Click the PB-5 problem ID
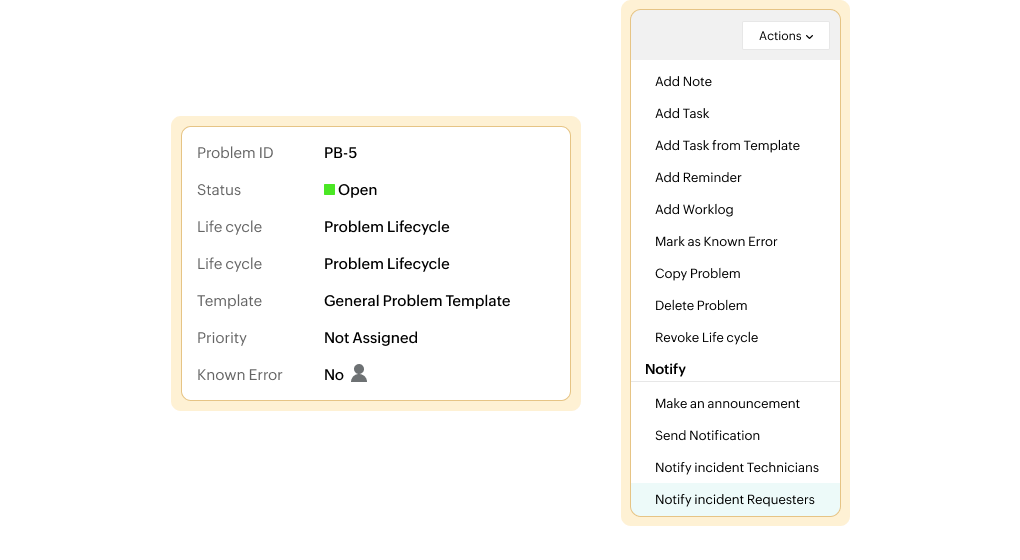Screen dimensions: 1020x560 (x=340, y=153)
